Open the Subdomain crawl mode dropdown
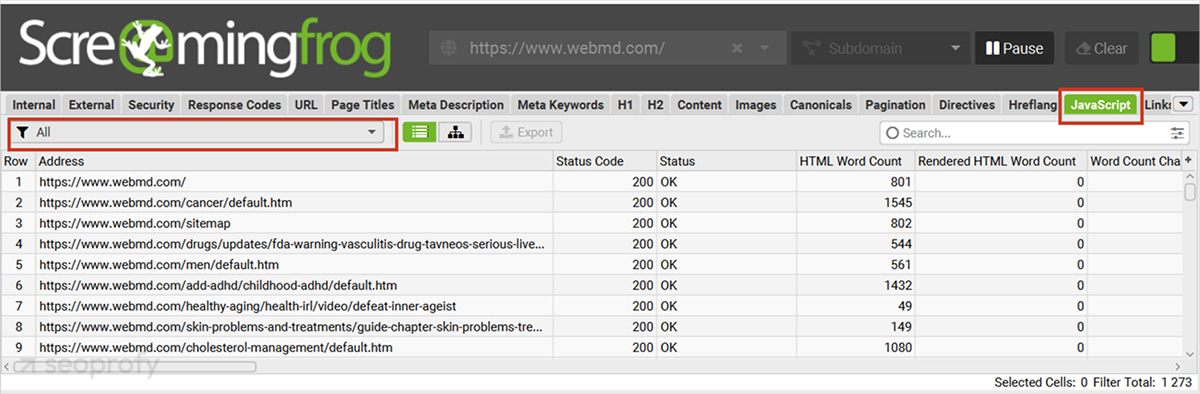The image size is (1200, 394). (x=880, y=48)
